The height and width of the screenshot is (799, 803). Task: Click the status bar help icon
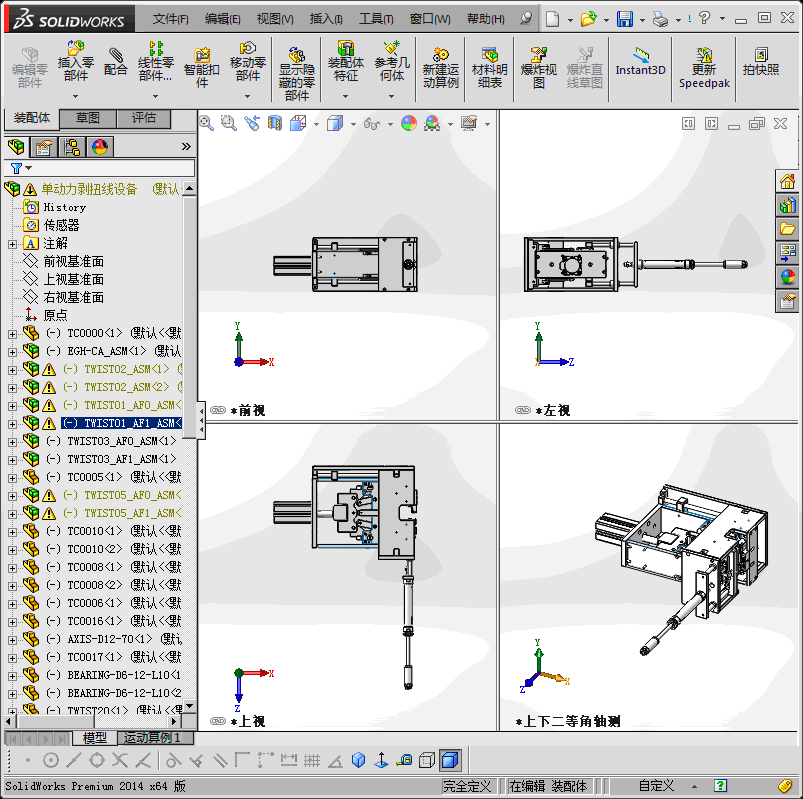tap(720, 786)
